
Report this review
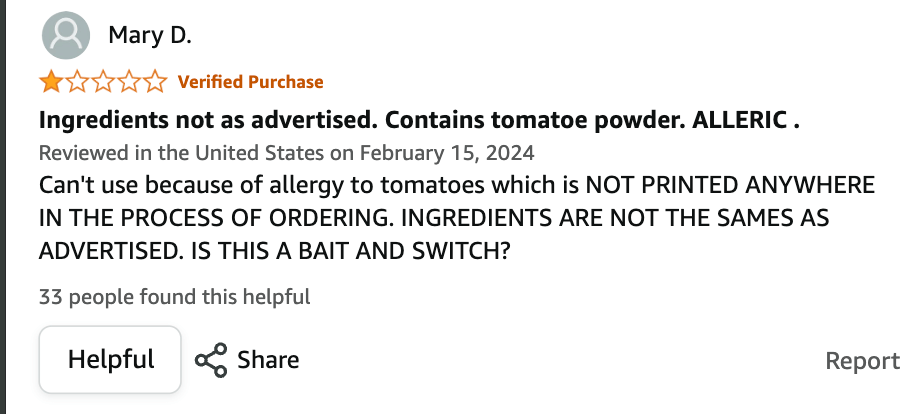click(x=862, y=361)
